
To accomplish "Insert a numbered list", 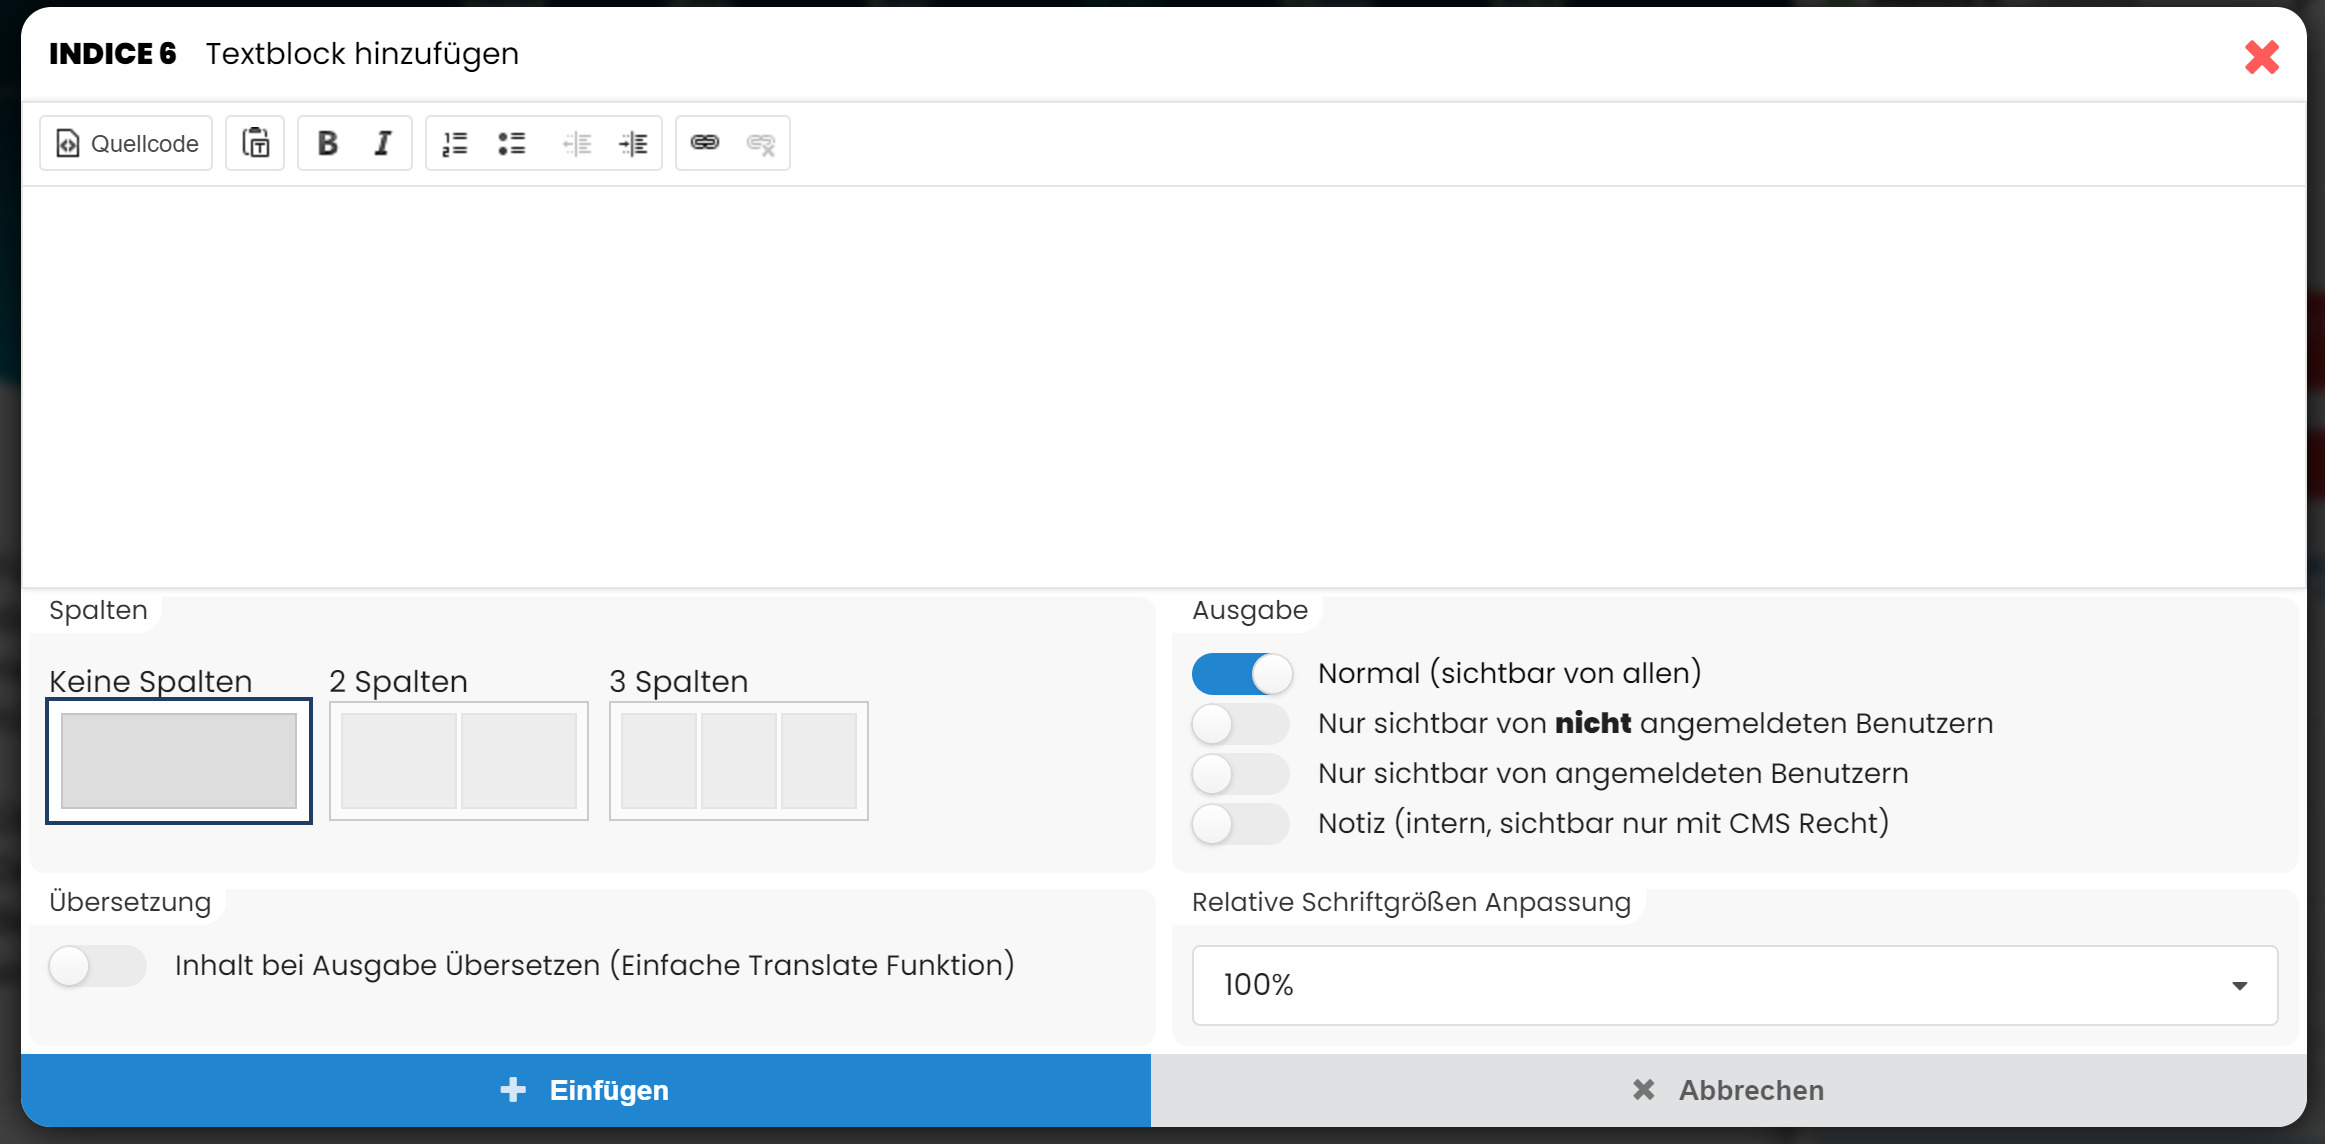I will point(455,144).
